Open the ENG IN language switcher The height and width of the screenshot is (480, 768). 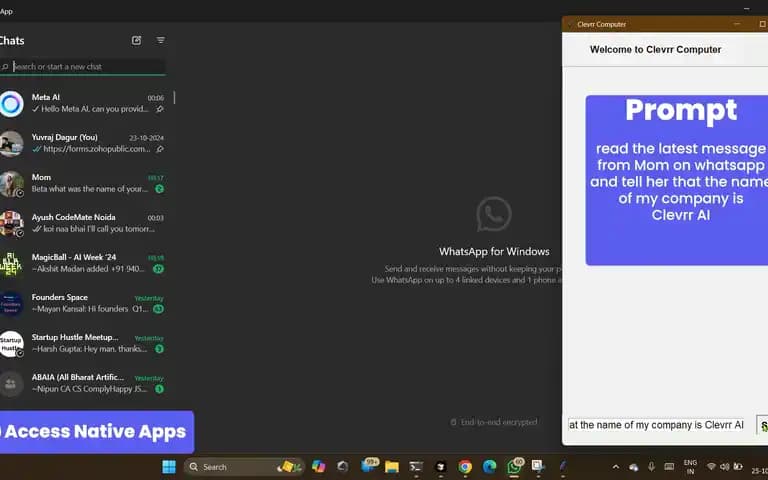(x=690, y=467)
